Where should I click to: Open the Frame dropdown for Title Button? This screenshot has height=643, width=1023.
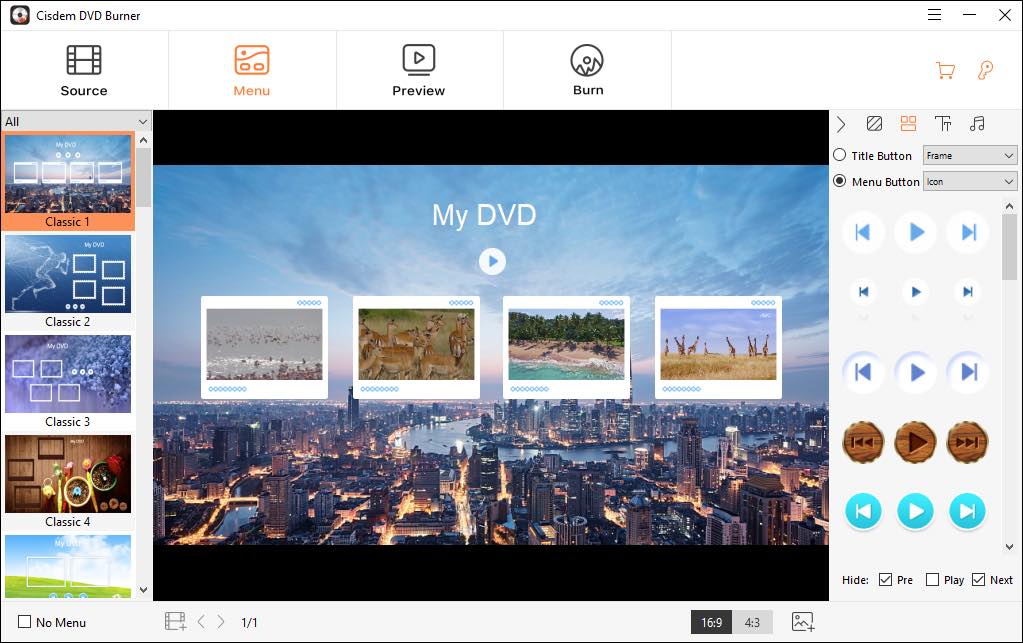pos(969,155)
